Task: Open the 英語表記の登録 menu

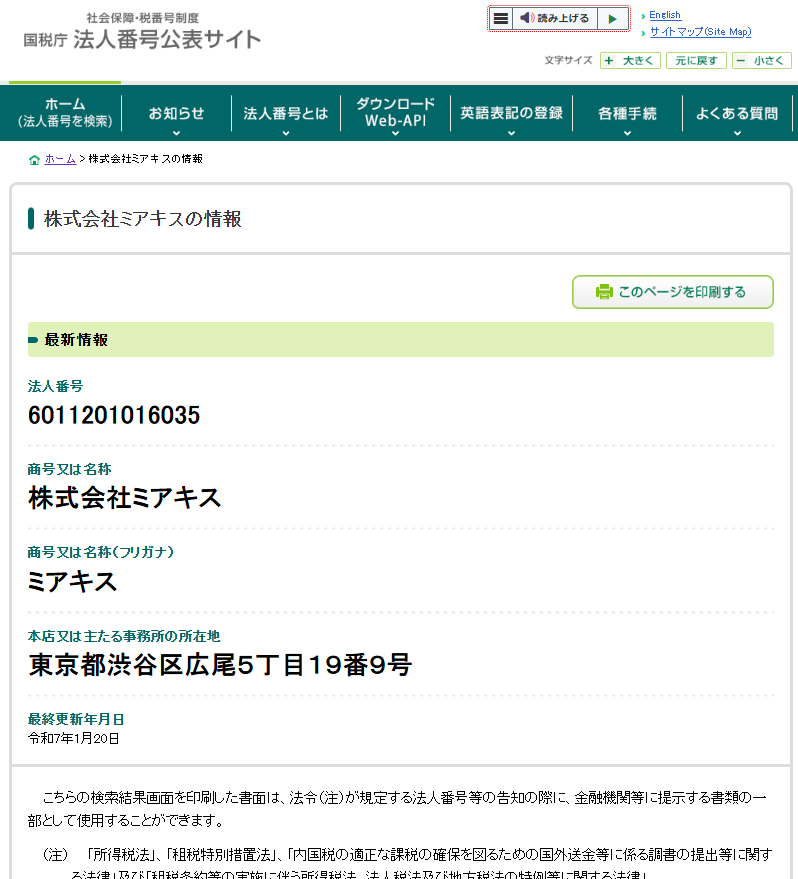Action: click(x=511, y=114)
